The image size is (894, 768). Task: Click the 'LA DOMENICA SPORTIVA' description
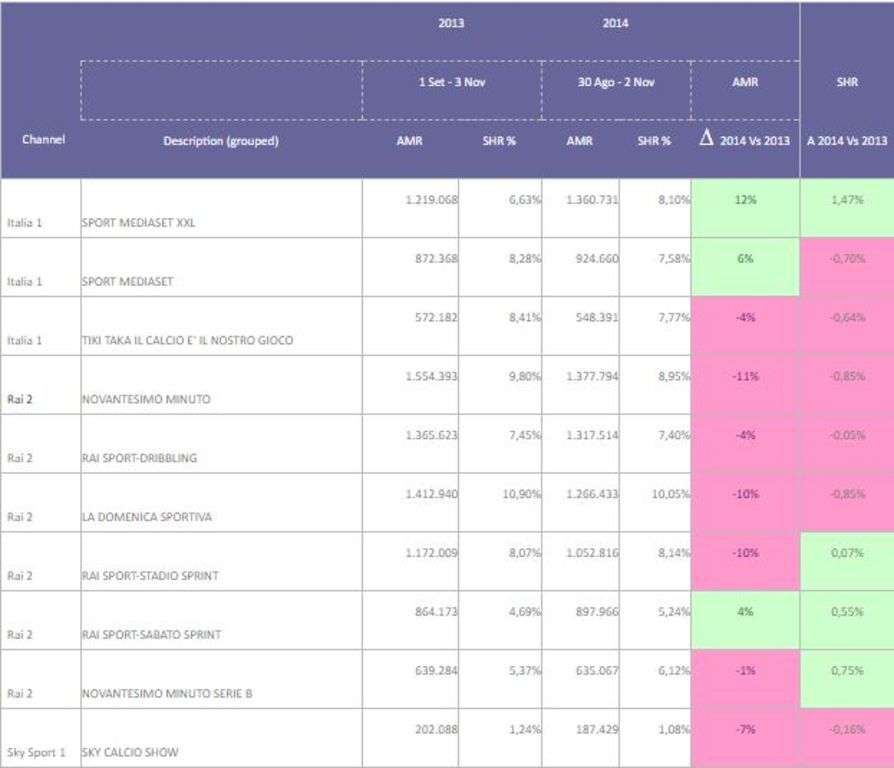click(147, 517)
